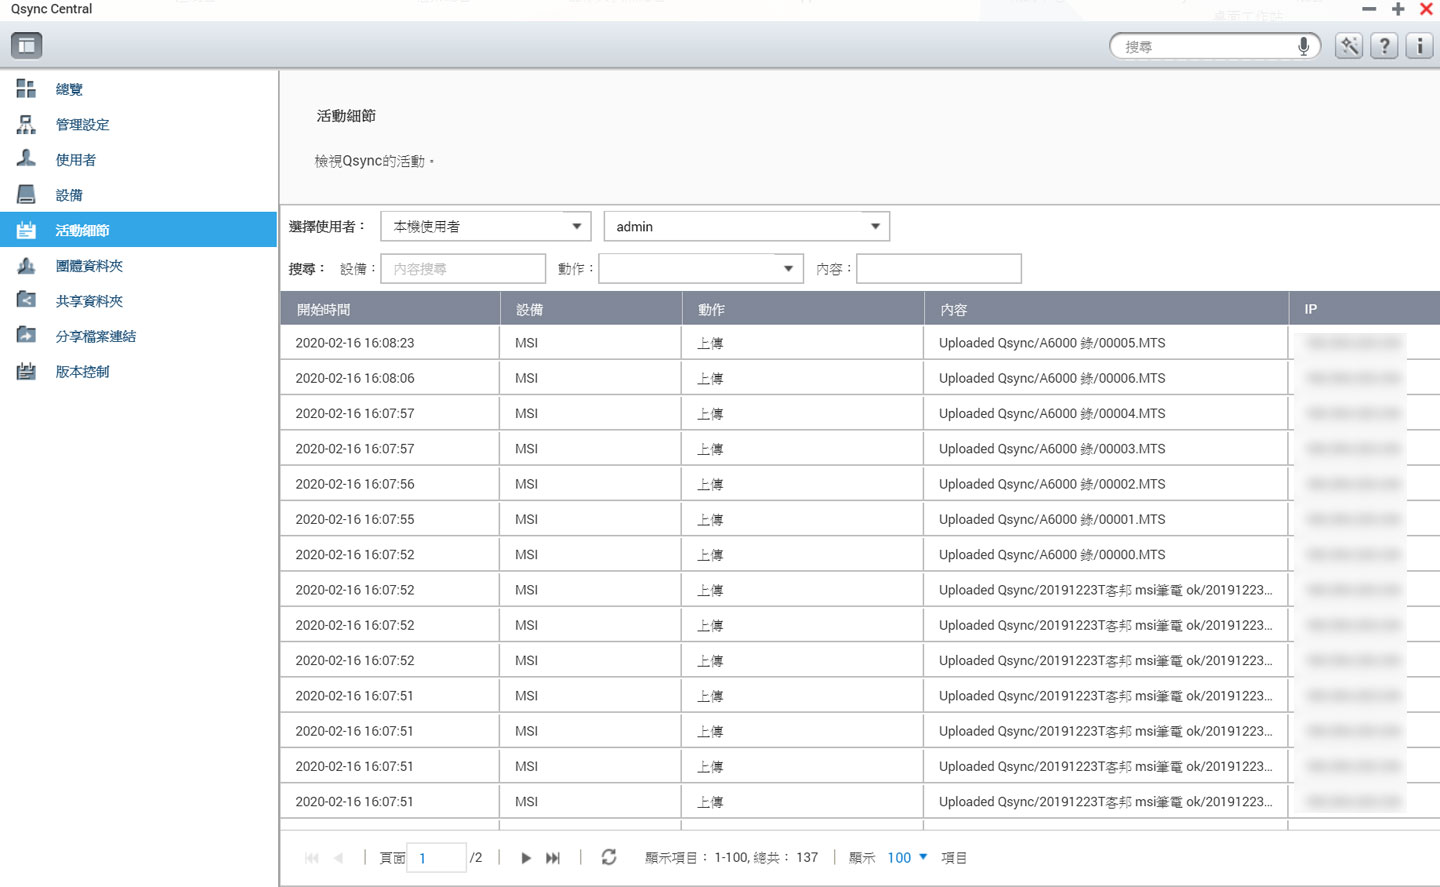This screenshot has width=1440, height=887.
Task: Open the 總覽 overview menu item
Action: (x=69, y=89)
